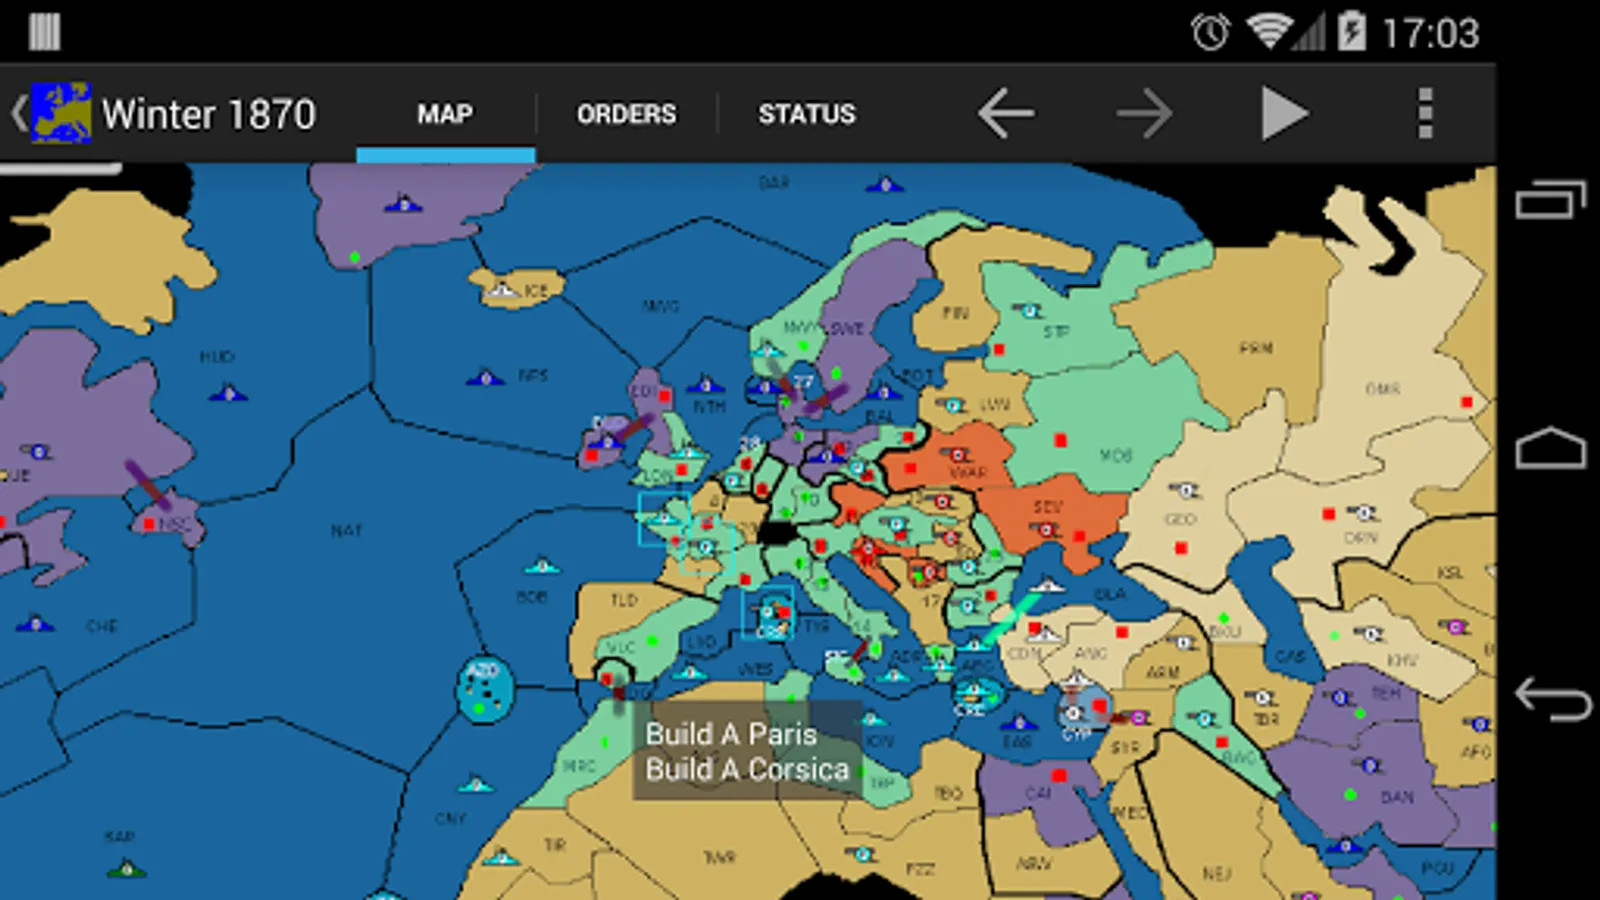1600x900 pixels.
Task: Tap the Build A Corsica order
Action: [747, 769]
